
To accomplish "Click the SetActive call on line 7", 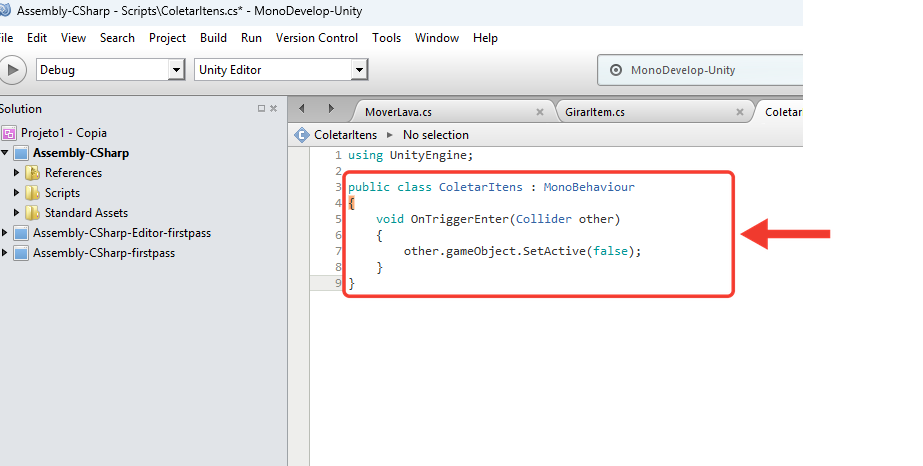I will [554, 251].
